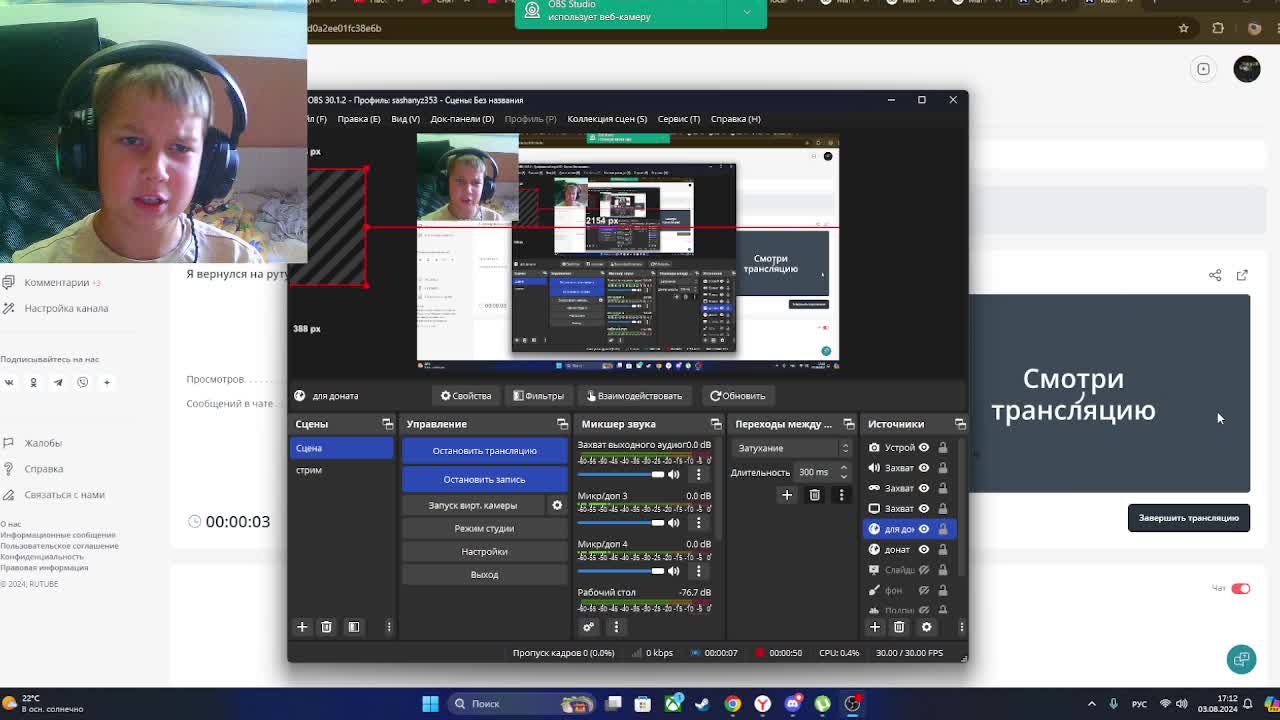Open Микр/доп 4 options three-dot menu
Image resolution: width=1280 pixels, height=720 pixels.
[x=699, y=571]
